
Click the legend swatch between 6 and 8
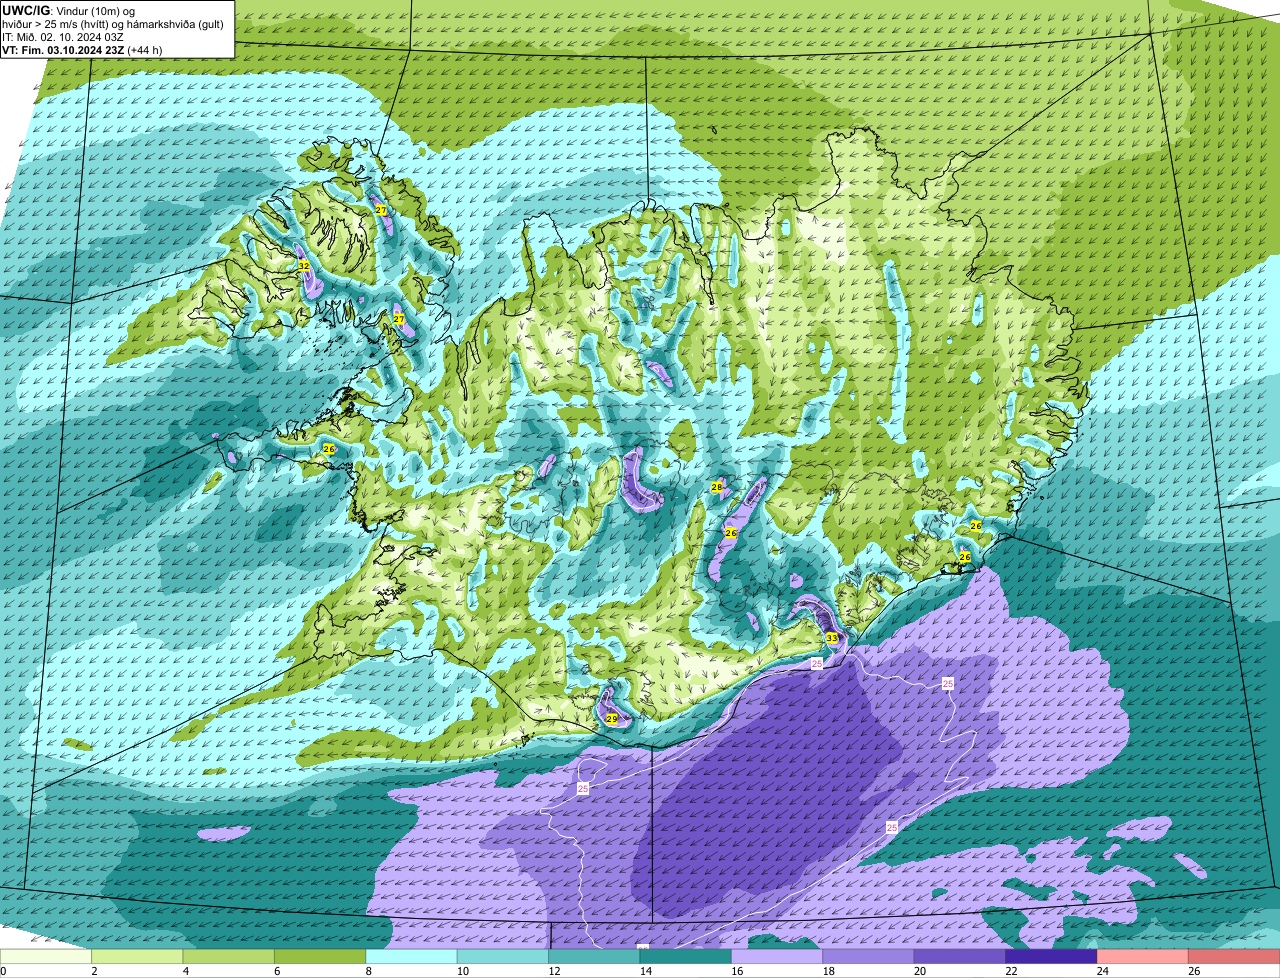pyautogui.click(x=320, y=956)
